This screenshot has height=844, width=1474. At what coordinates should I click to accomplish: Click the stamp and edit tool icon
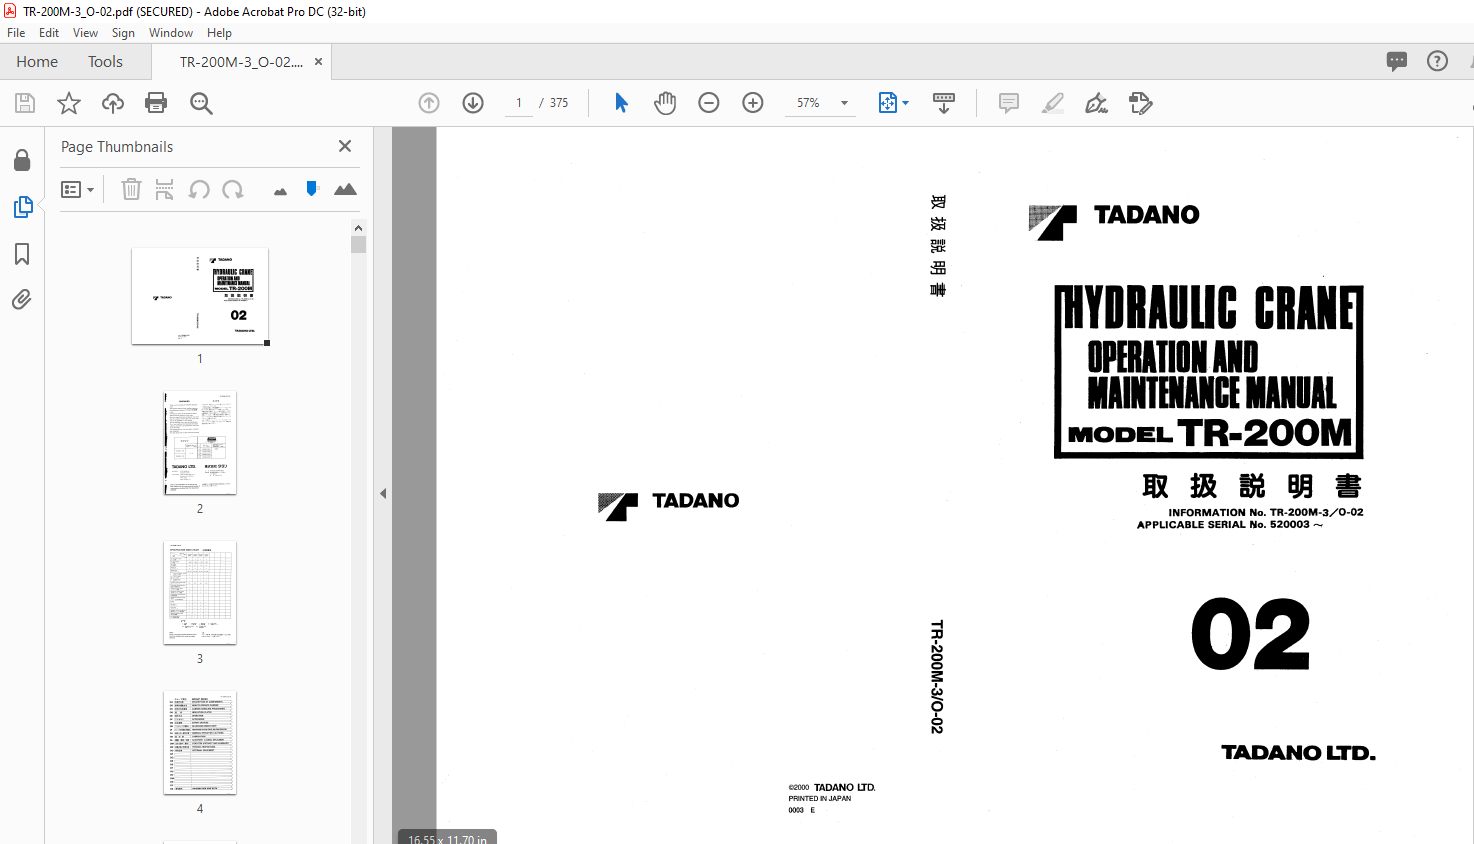tap(1141, 103)
